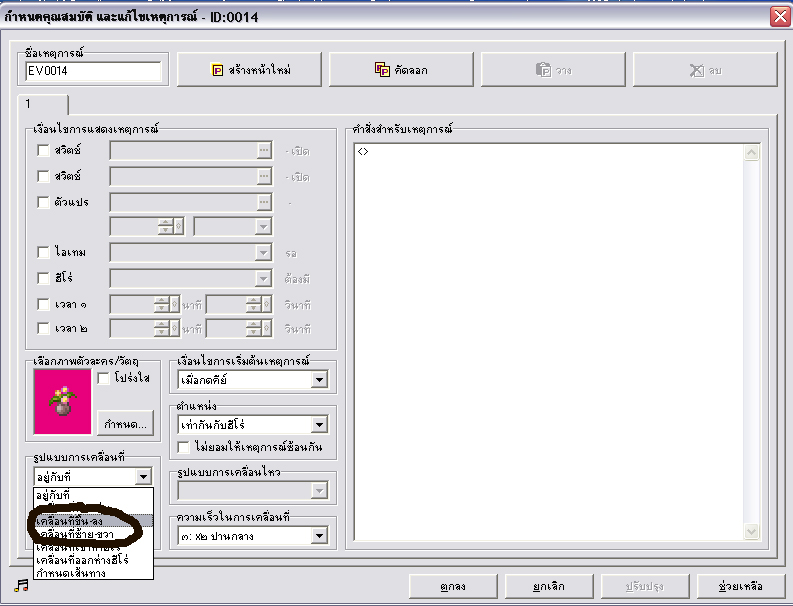Click the วาง (paste page) button
This screenshot has height=606, width=793.
(553, 70)
